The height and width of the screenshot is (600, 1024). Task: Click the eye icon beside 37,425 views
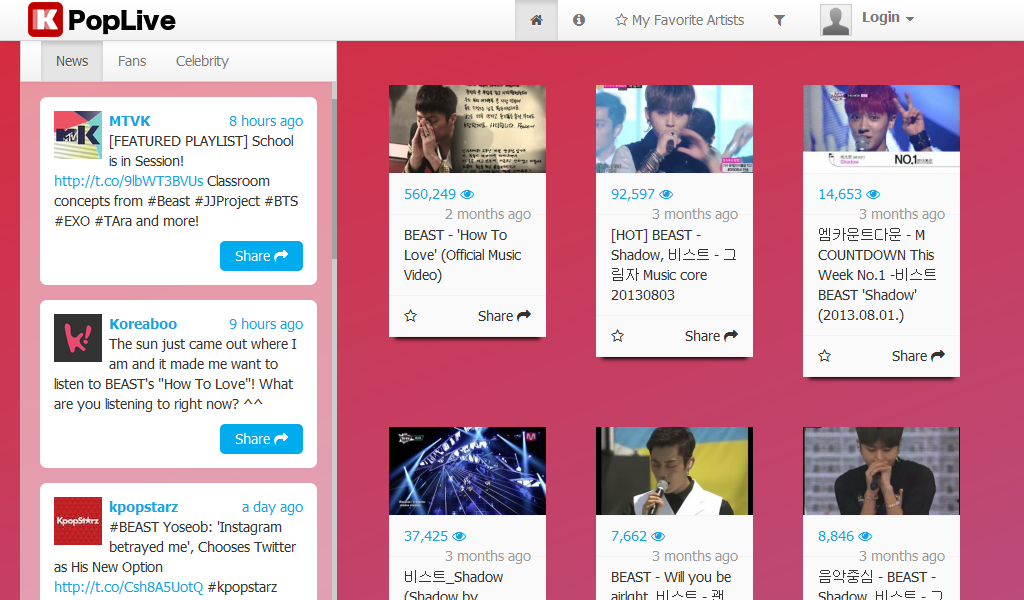pos(460,537)
